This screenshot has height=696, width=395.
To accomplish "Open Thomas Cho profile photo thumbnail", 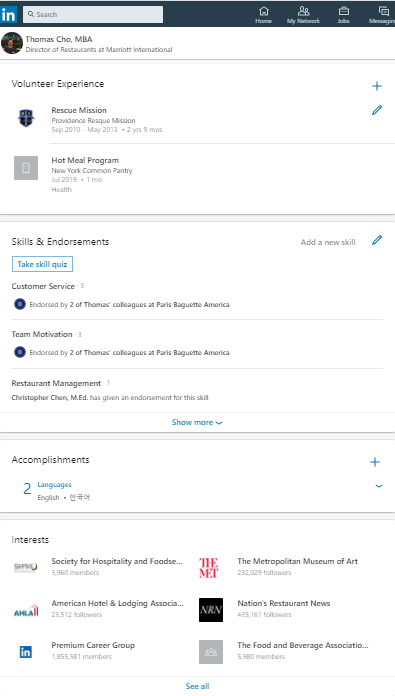I will pyautogui.click(x=12, y=43).
